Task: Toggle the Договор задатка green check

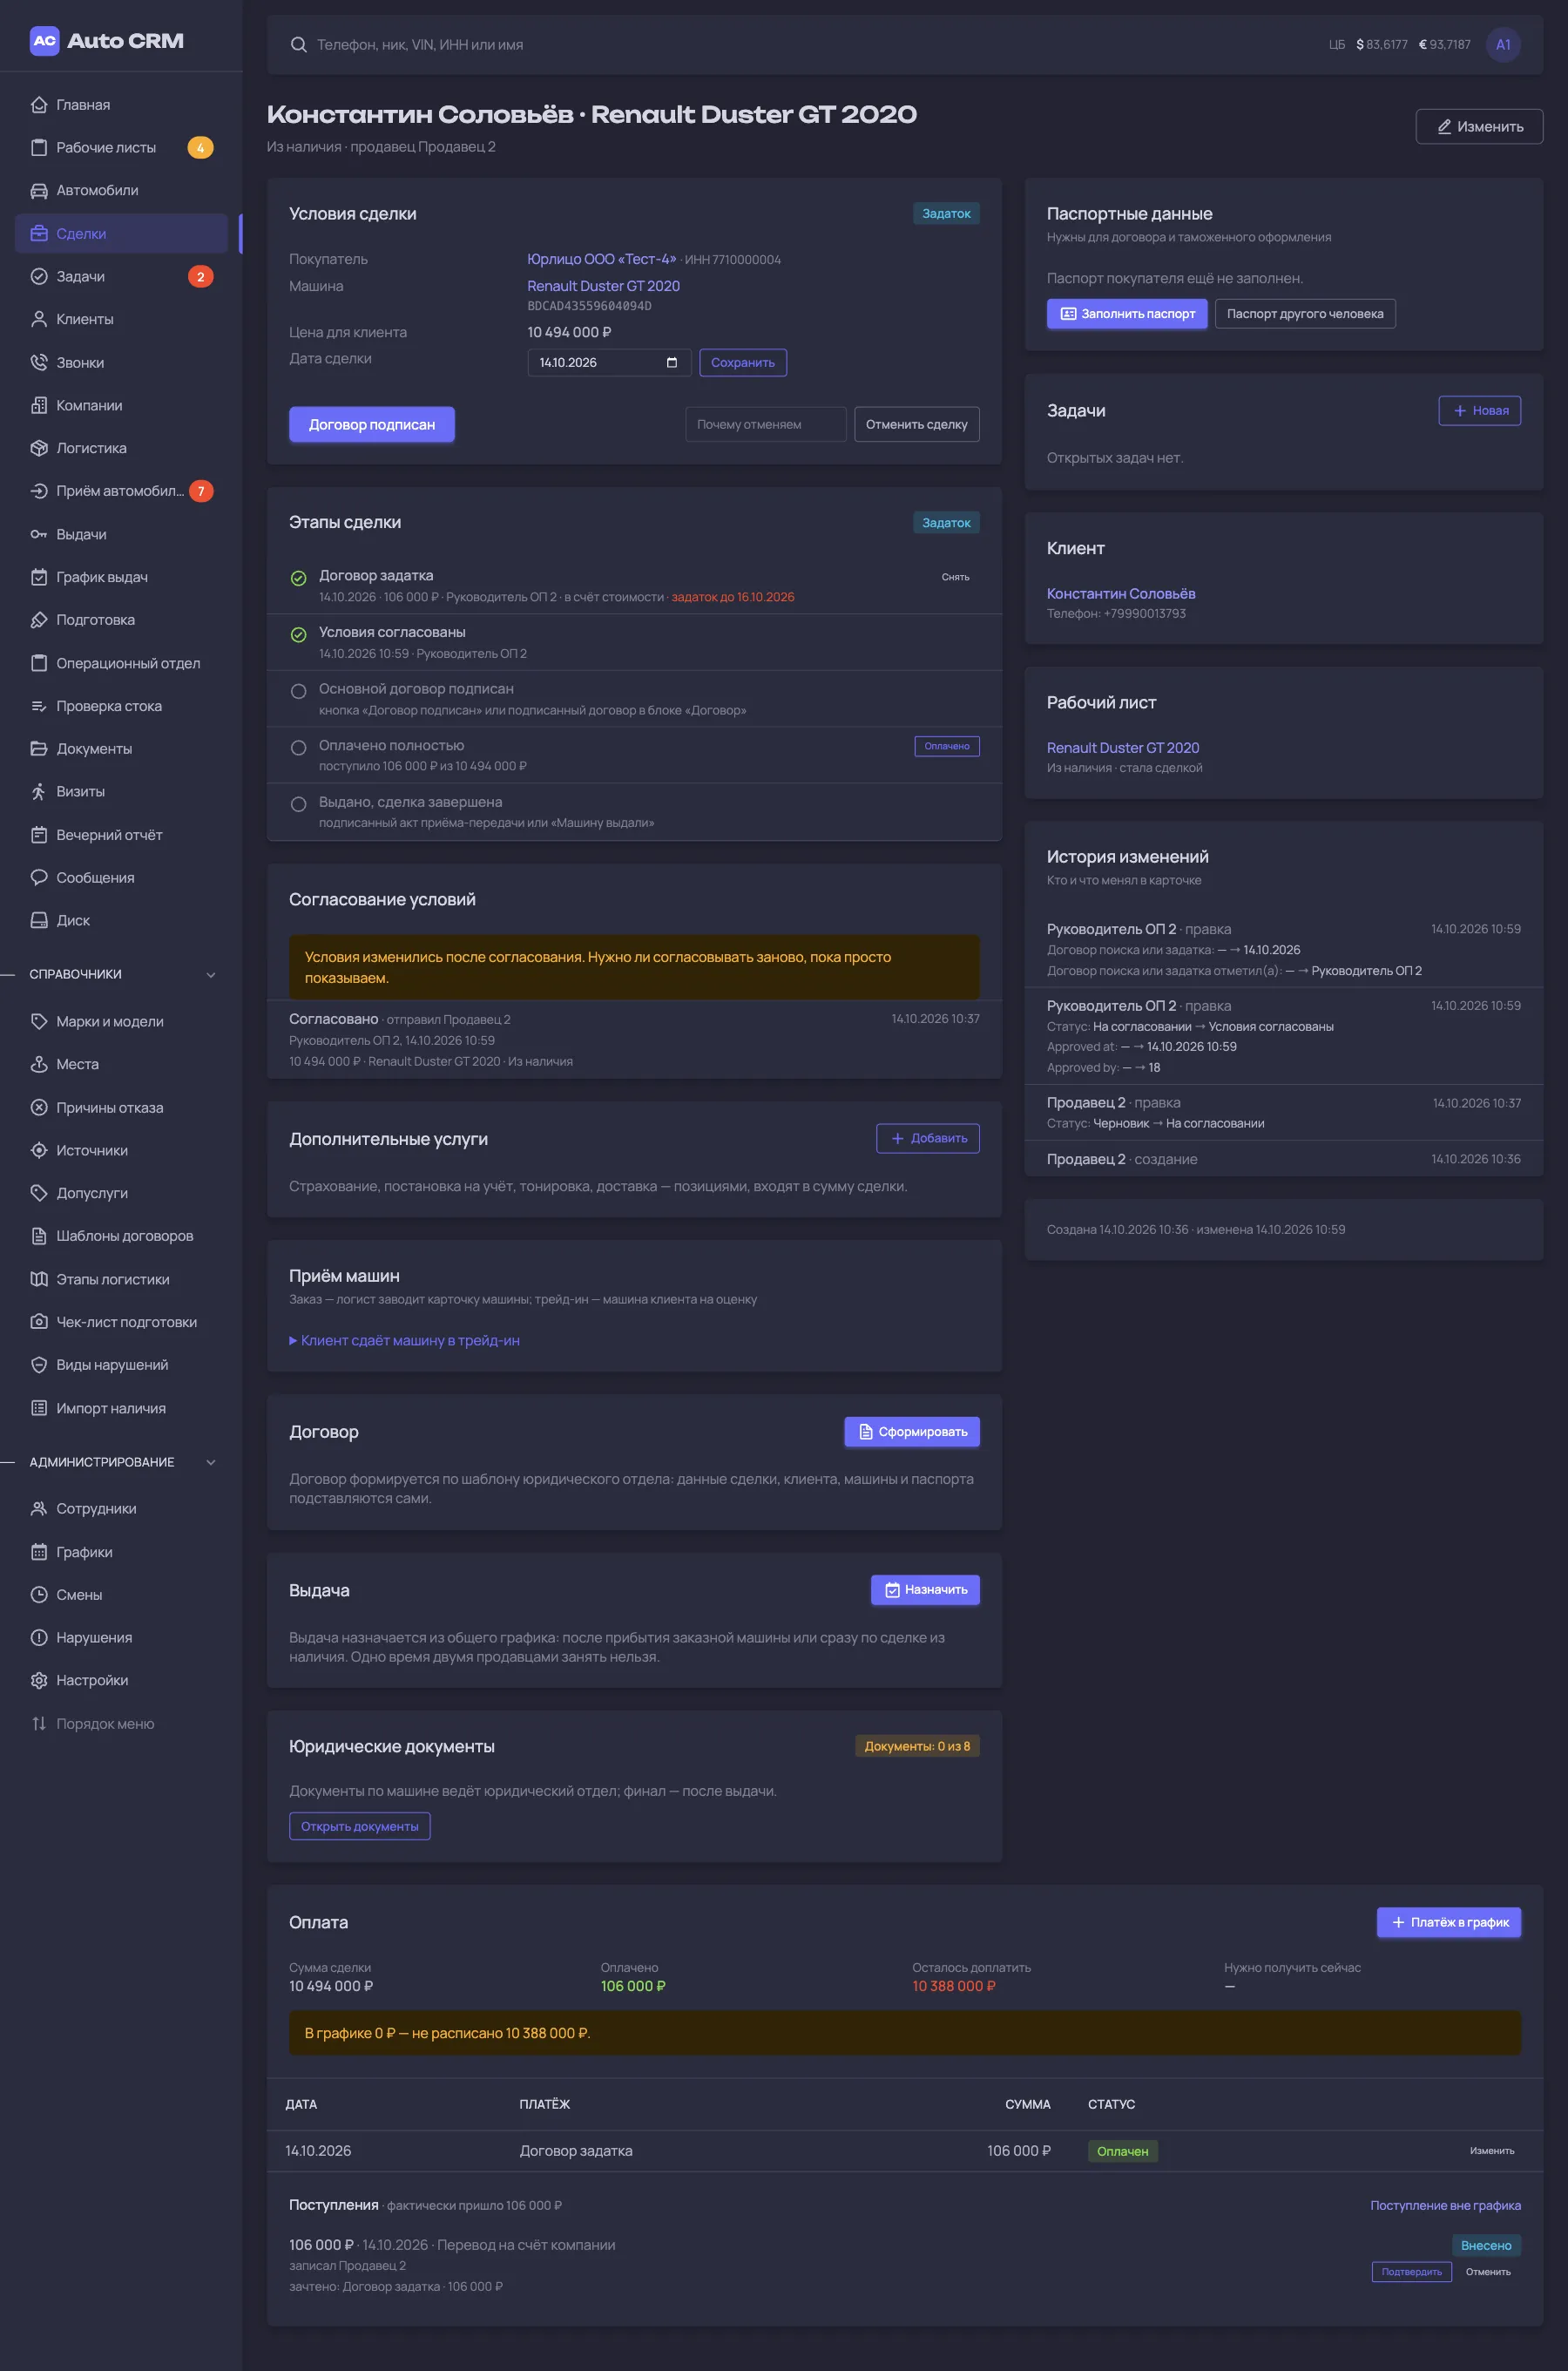Action: (298, 578)
